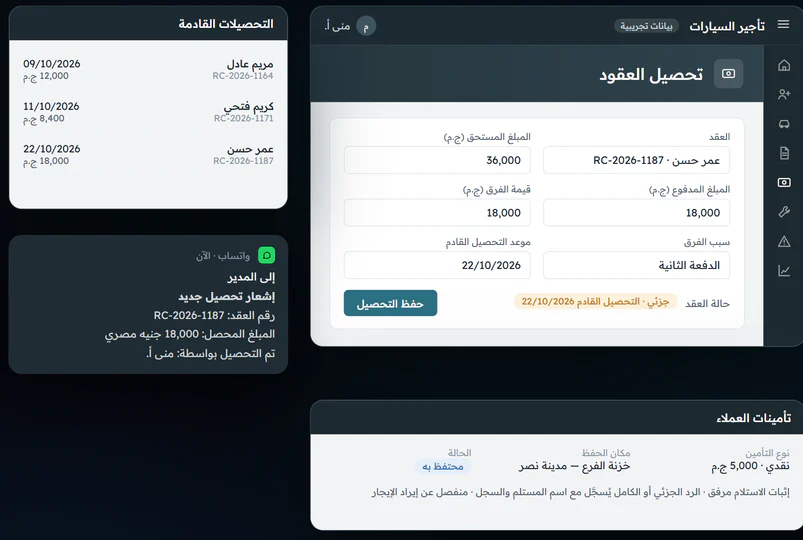Click date 11/10/2026 in upcoming collections
Screen dimensions: 803x540
click(51, 107)
